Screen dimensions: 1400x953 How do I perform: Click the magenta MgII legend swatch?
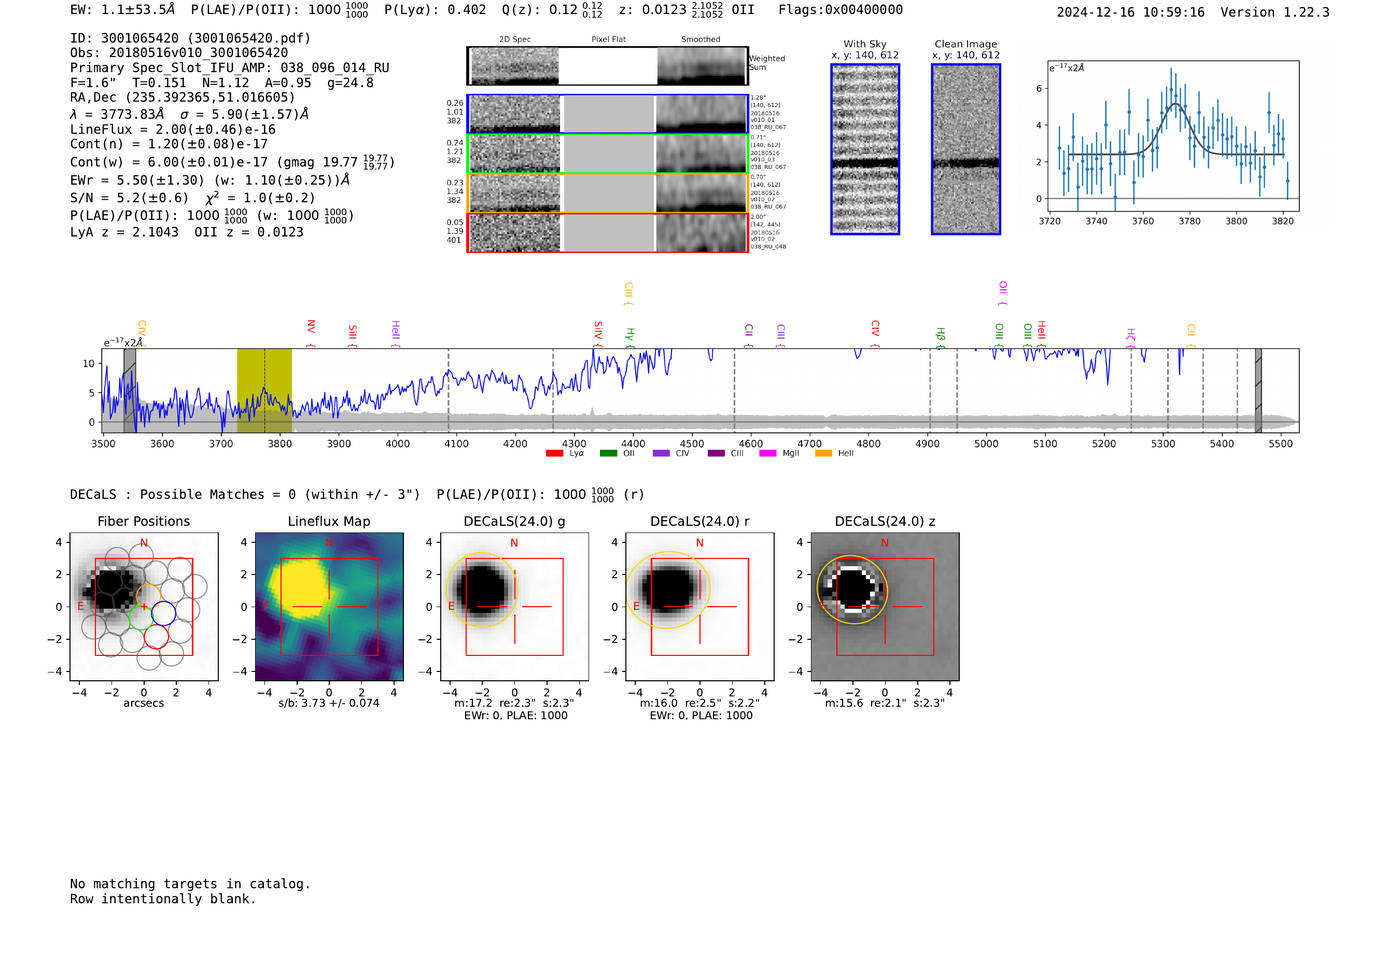click(x=768, y=454)
